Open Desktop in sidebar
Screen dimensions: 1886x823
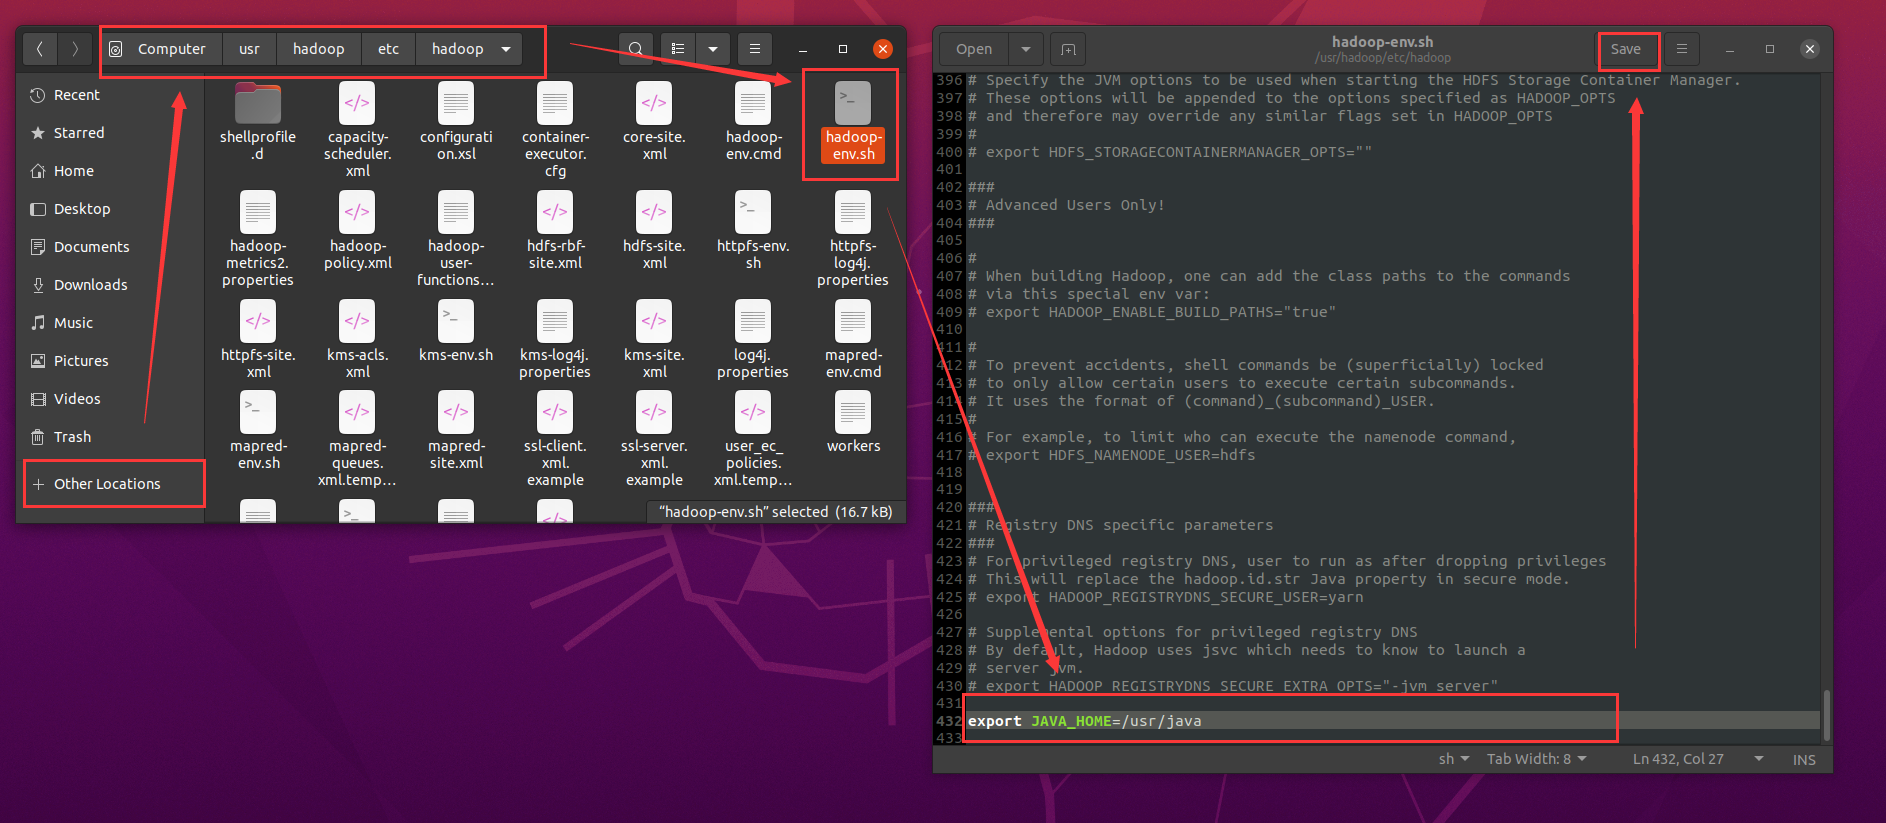(110, 209)
